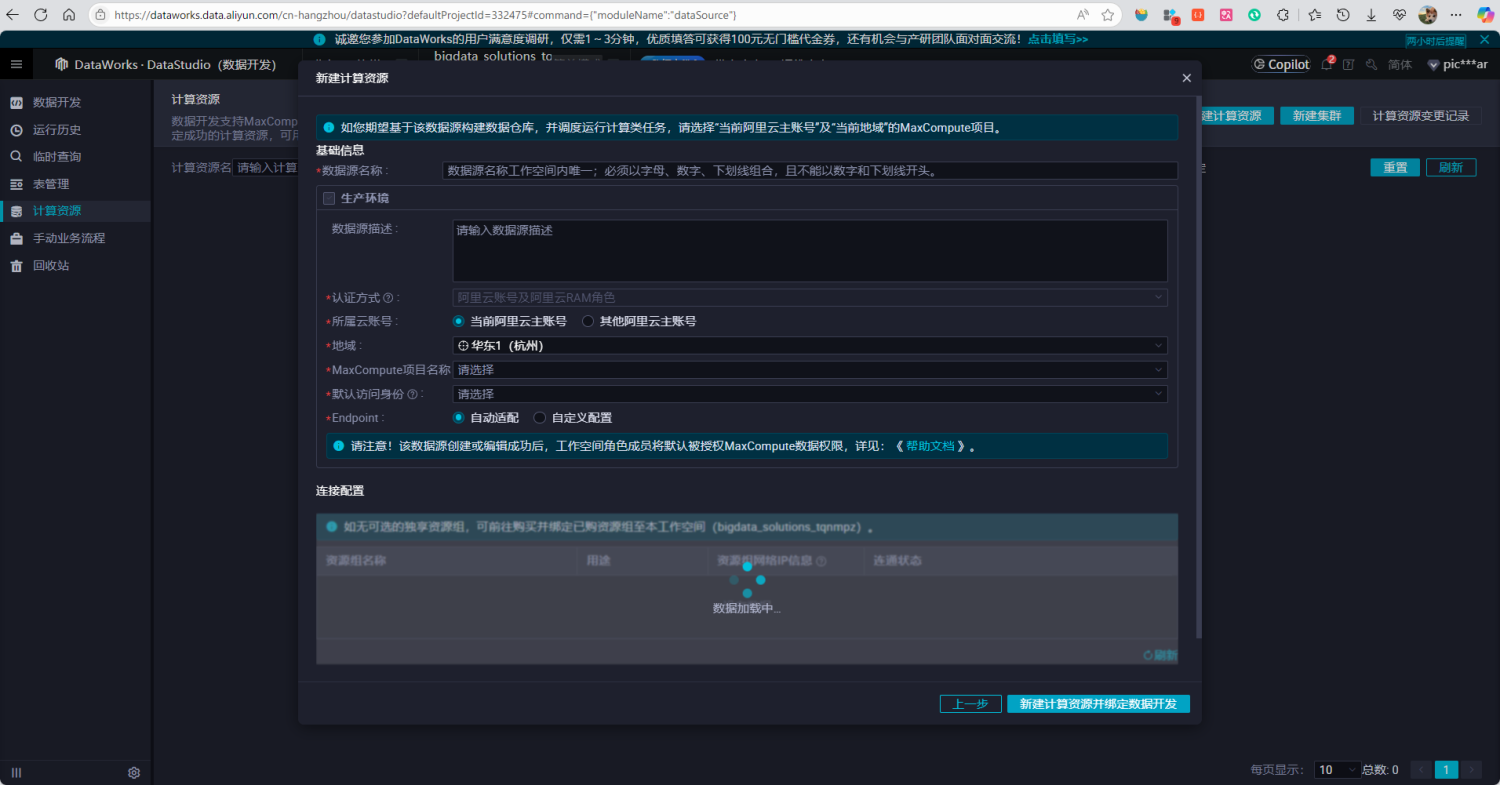Click the wrench settings icon in top bar

pos(1372,63)
